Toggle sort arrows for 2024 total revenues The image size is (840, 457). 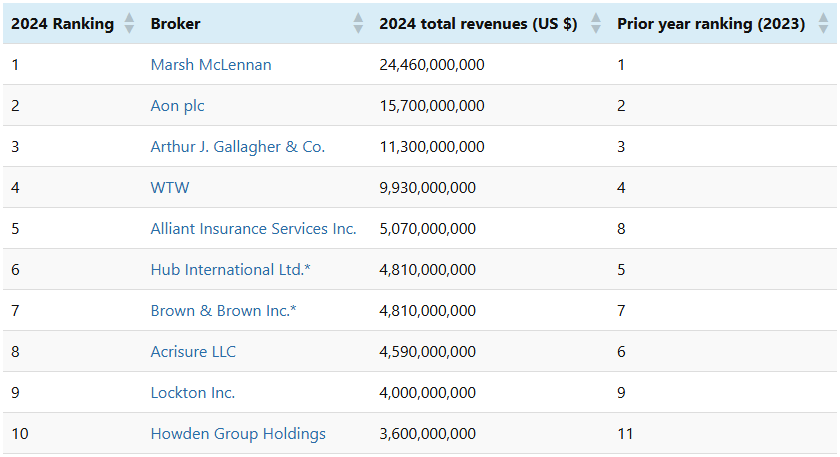tap(596, 24)
